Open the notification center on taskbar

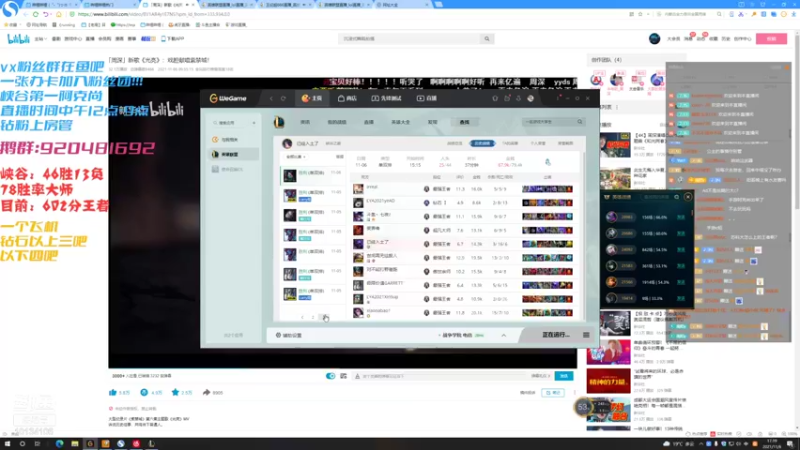click(790, 444)
